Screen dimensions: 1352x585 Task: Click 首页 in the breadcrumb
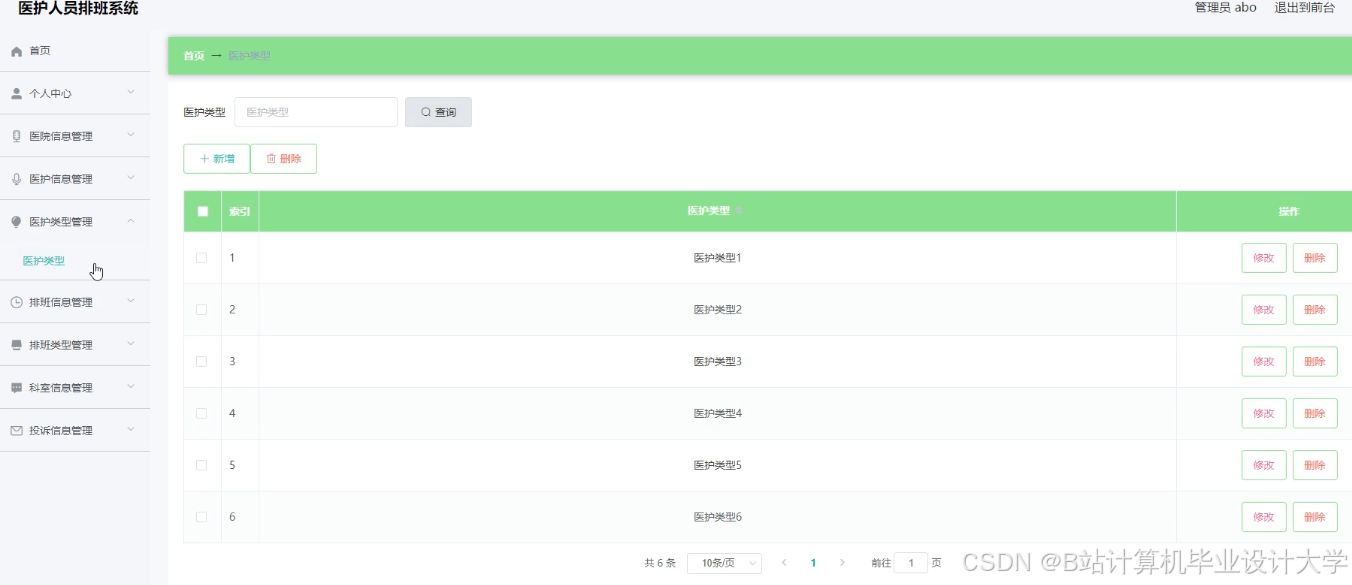[193, 56]
